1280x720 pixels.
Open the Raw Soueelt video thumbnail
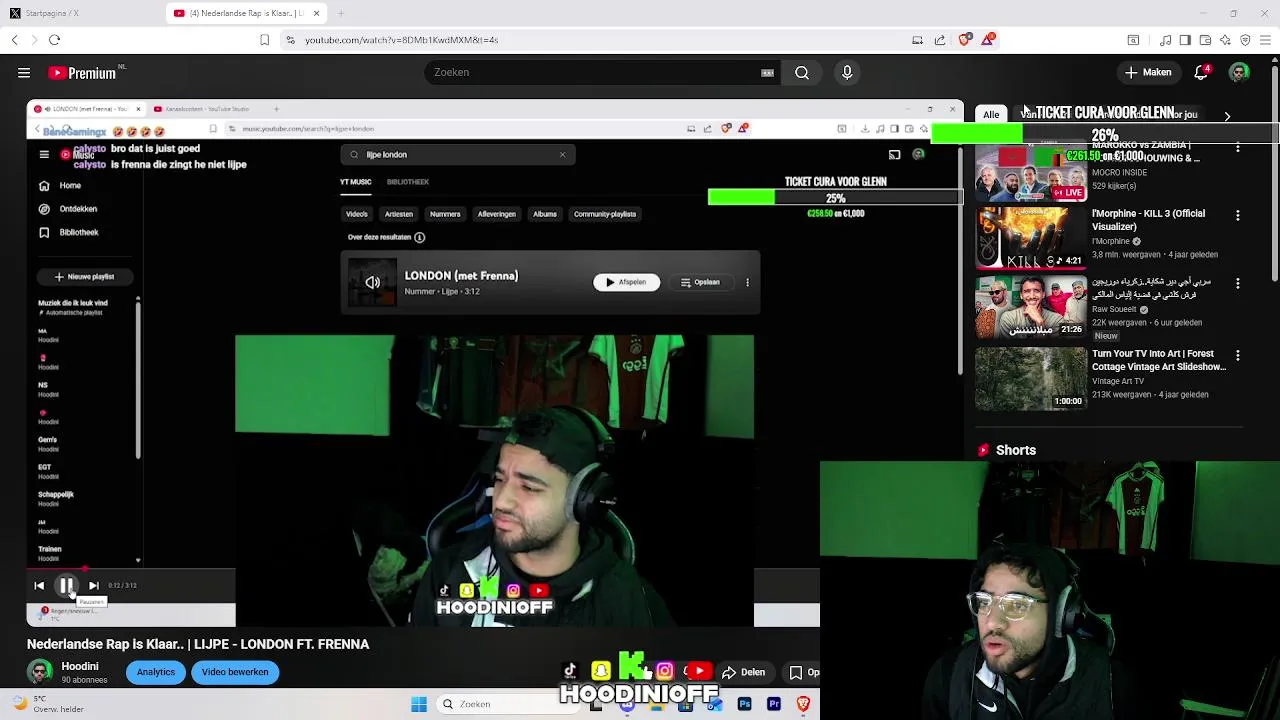coord(1031,307)
